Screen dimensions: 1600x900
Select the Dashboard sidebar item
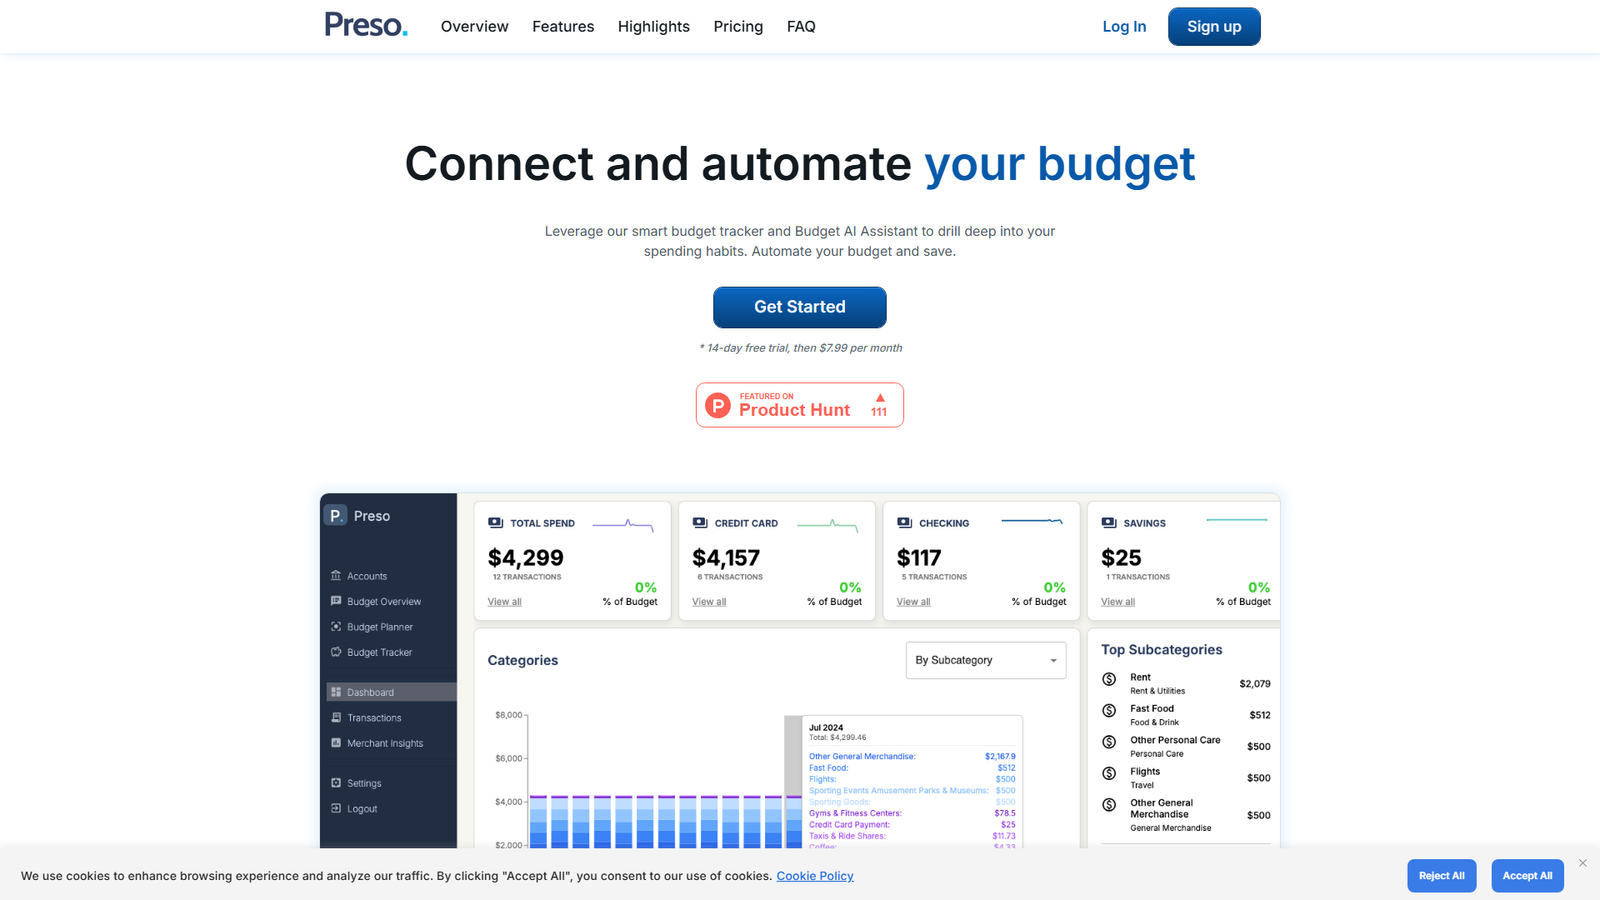pyautogui.click(x=370, y=691)
